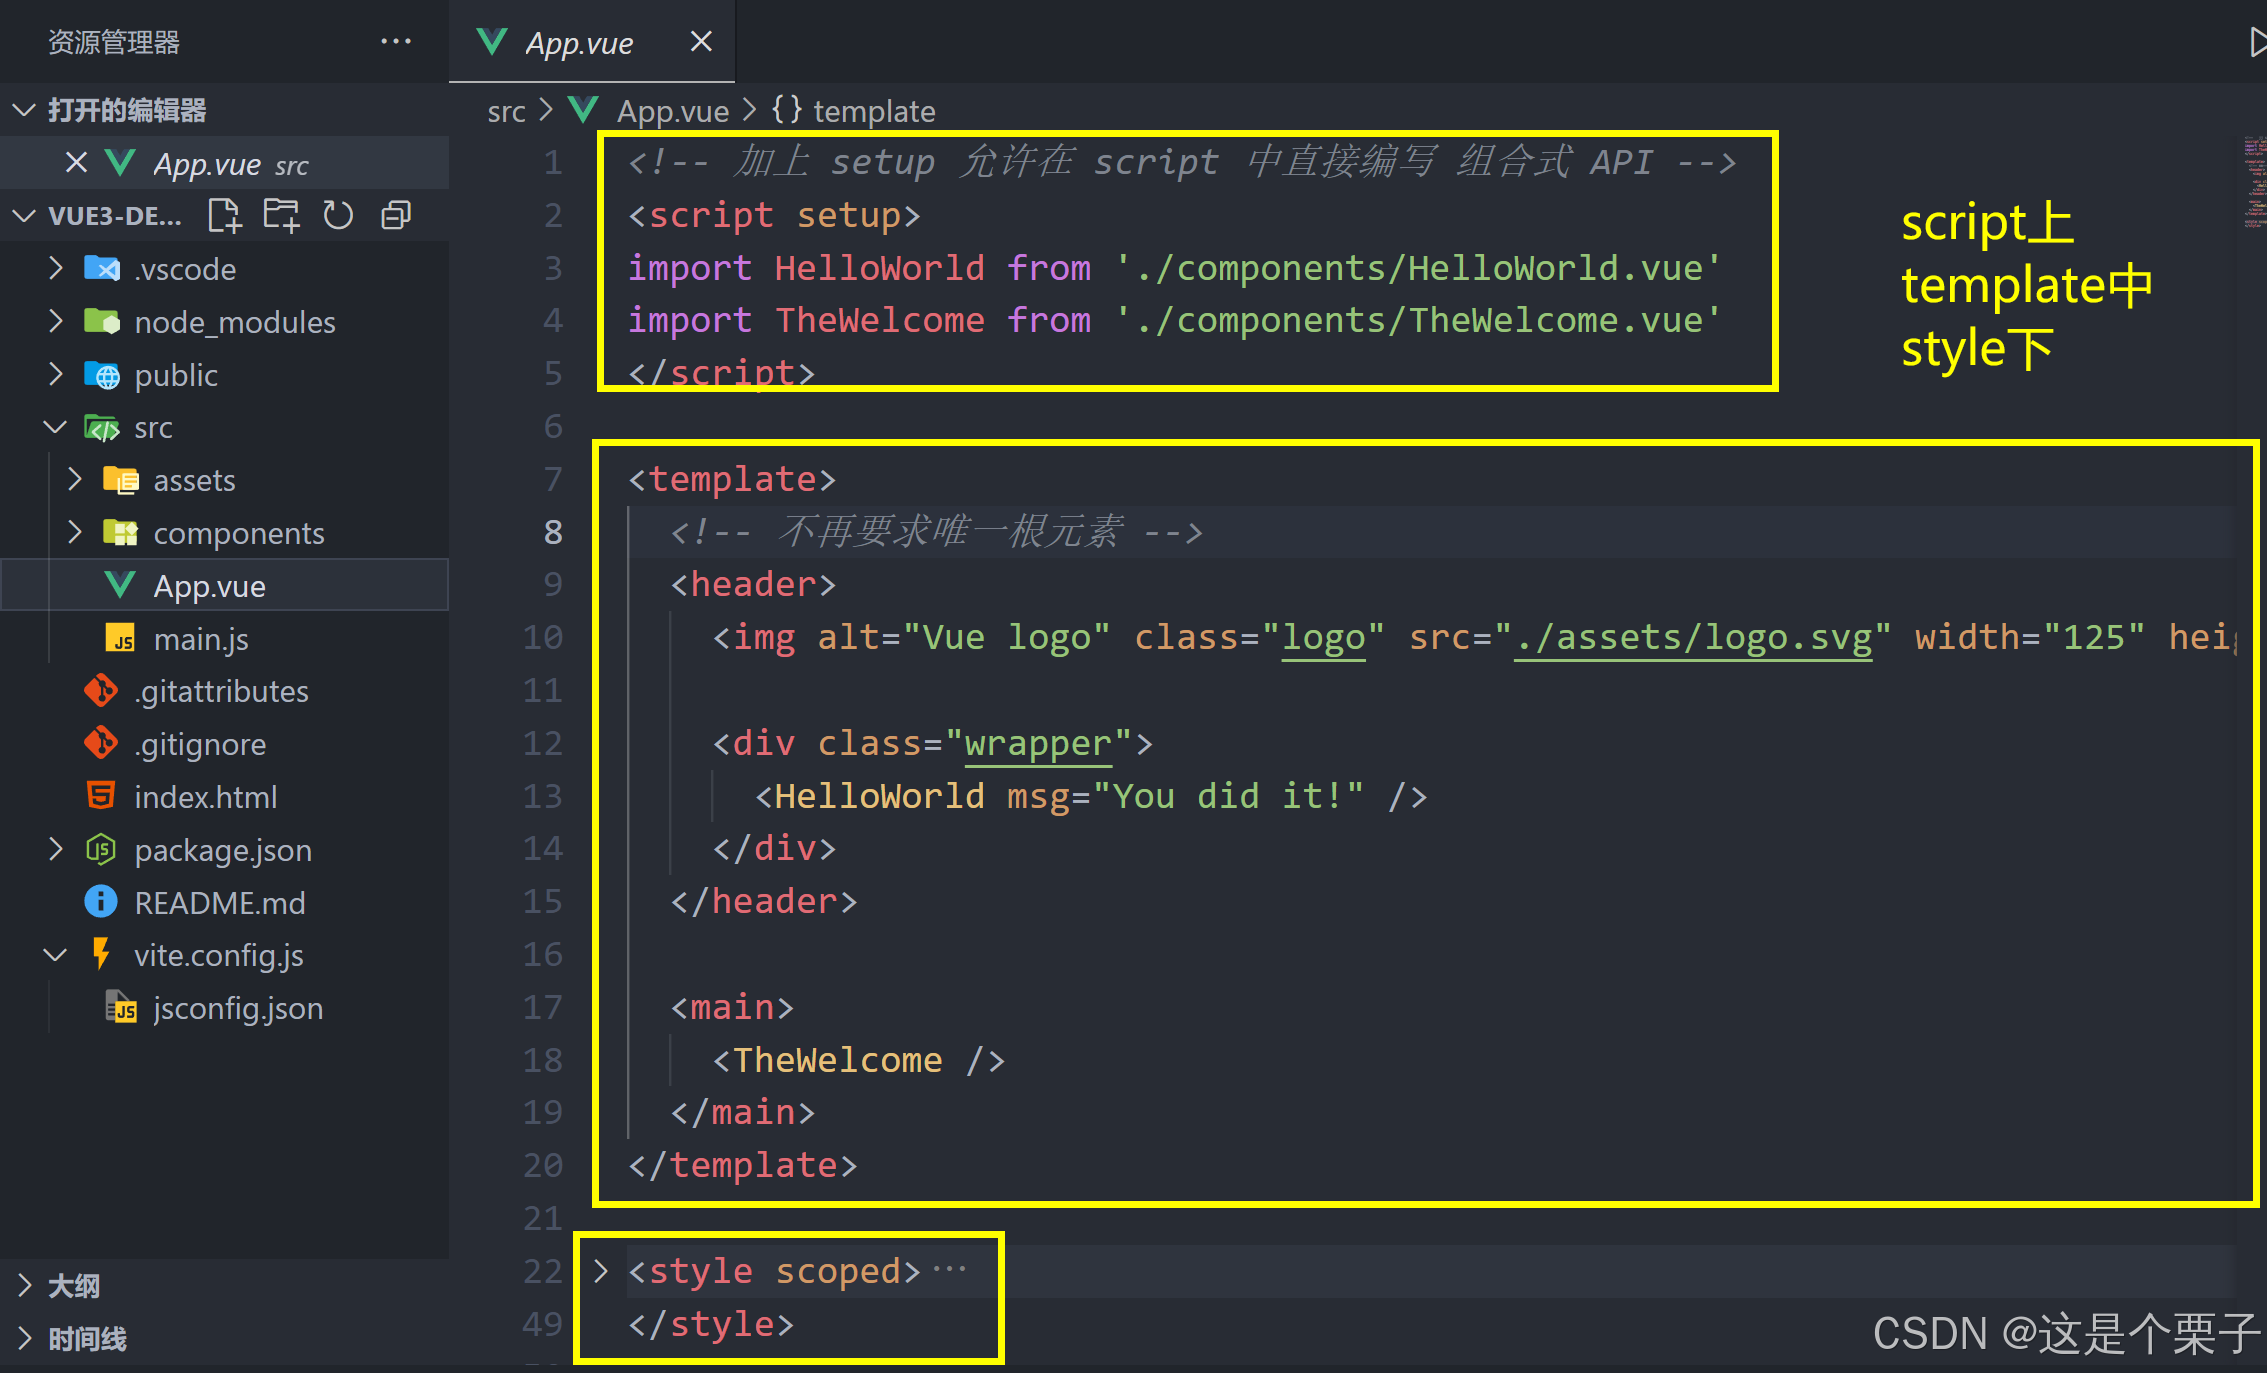Screen dimensions: 2267x1373
Task: Open the ./assets/logo.svg path link
Action: point(1692,638)
